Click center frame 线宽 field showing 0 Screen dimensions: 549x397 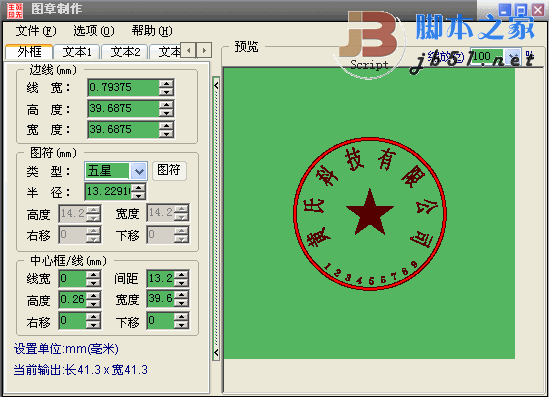pos(72,279)
